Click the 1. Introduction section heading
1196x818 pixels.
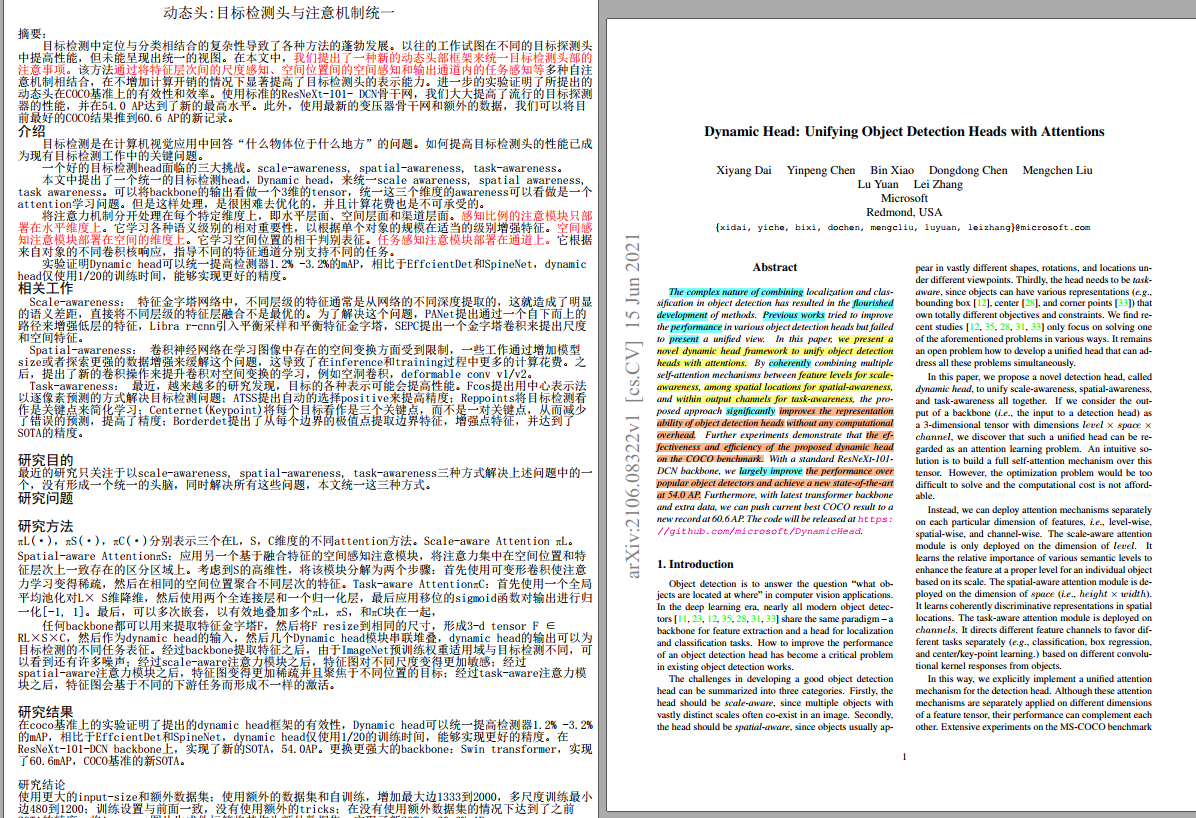click(x=695, y=564)
